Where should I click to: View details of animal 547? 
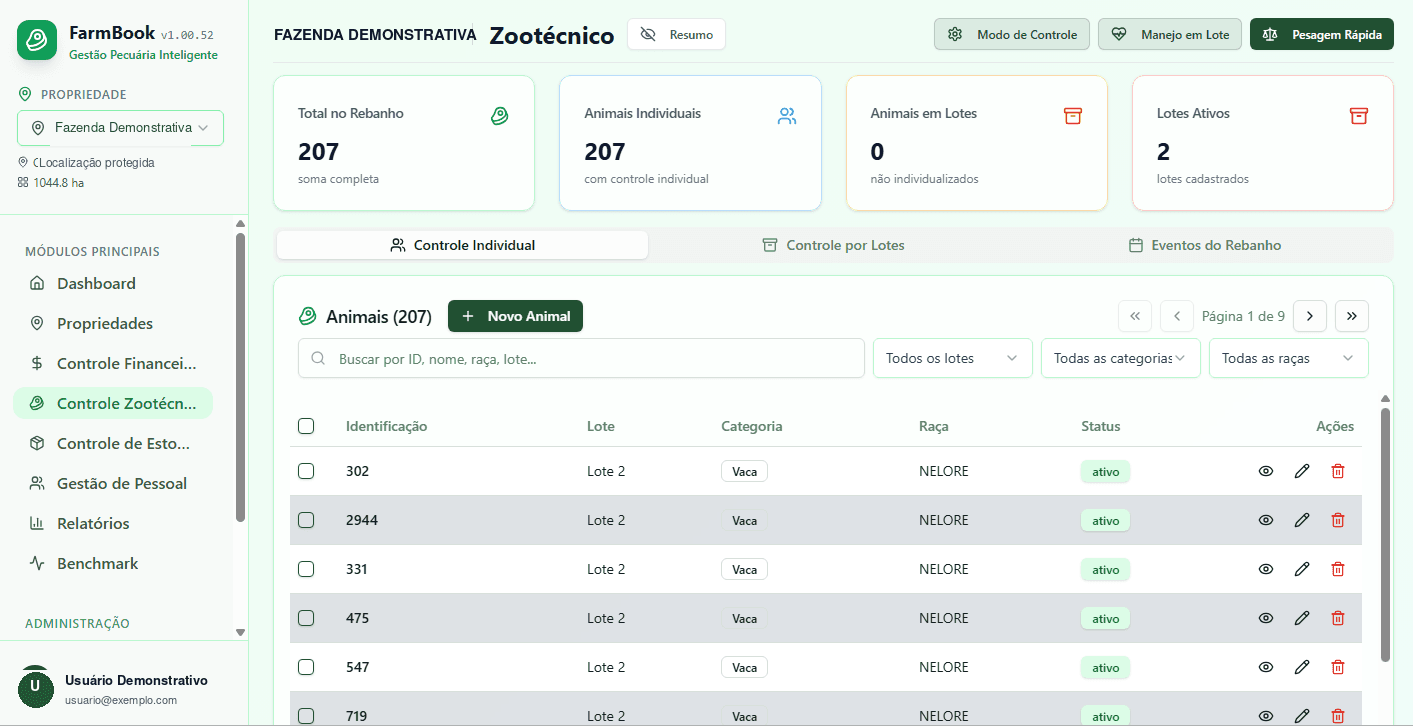pyautogui.click(x=1266, y=667)
